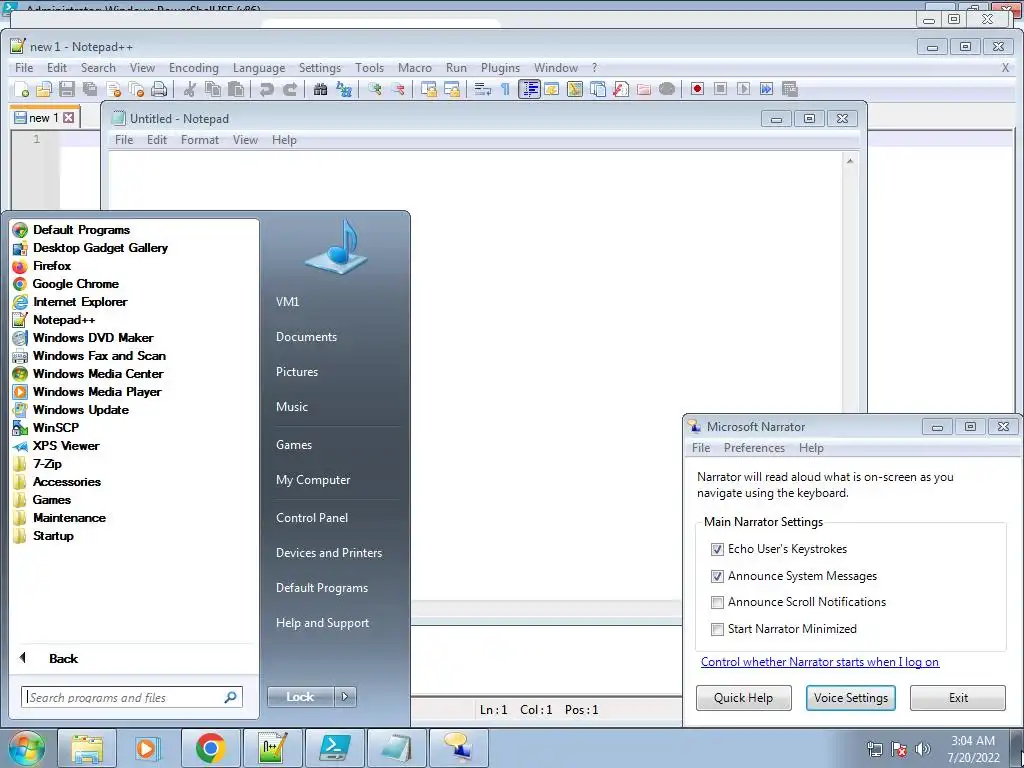Click the Undo arrow in Notepad++ toolbar
Viewport: 1024px width, 768px height.
[x=266, y=89]
